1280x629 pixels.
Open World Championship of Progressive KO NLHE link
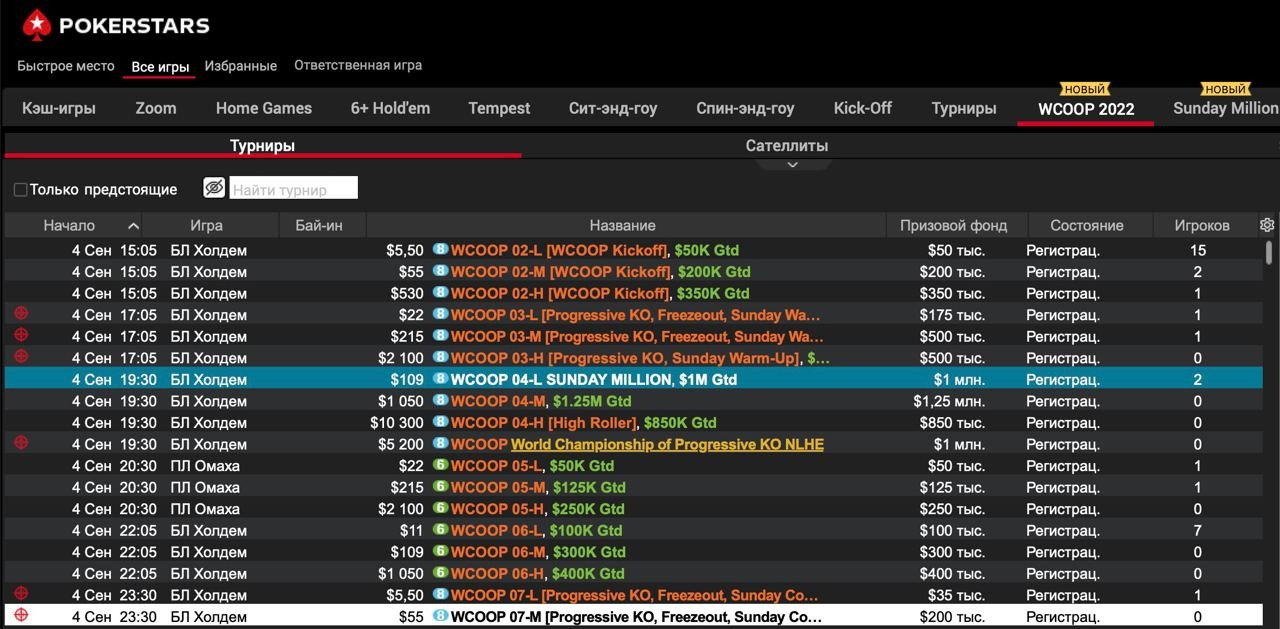(x=667, y=444)
